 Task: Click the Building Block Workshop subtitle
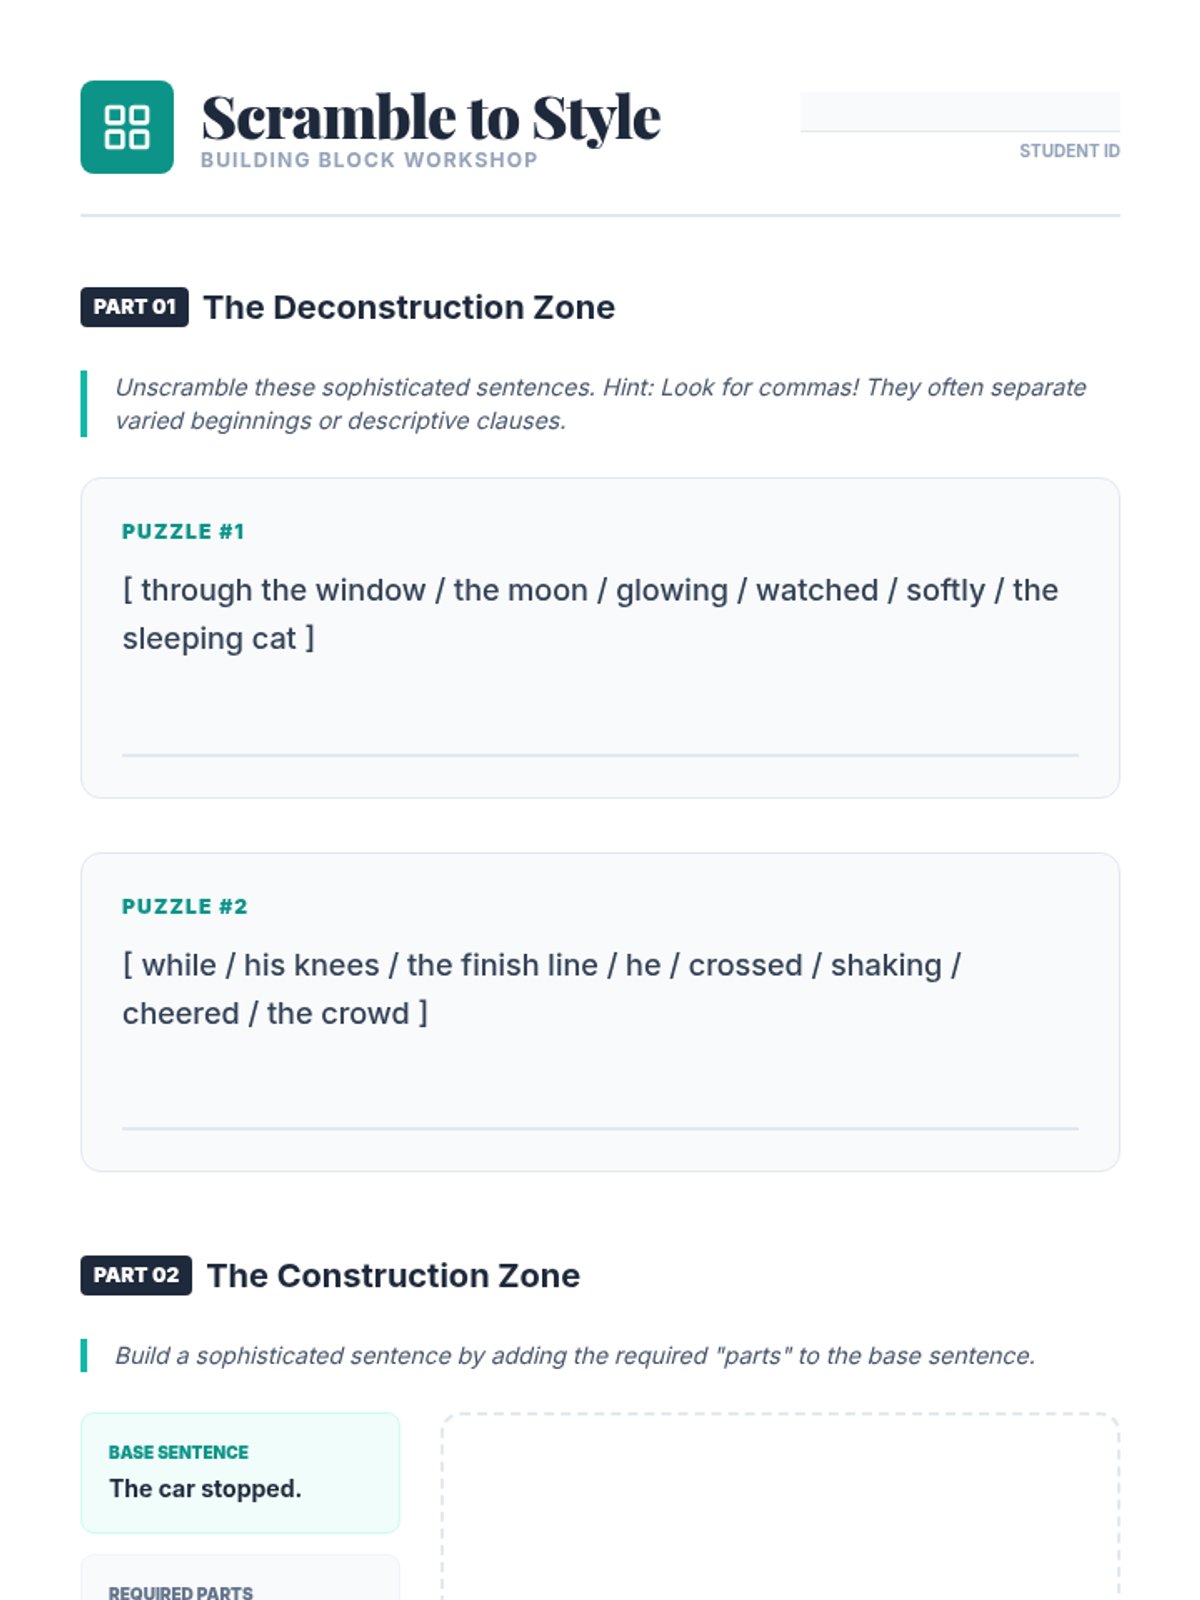coord(369,160)
